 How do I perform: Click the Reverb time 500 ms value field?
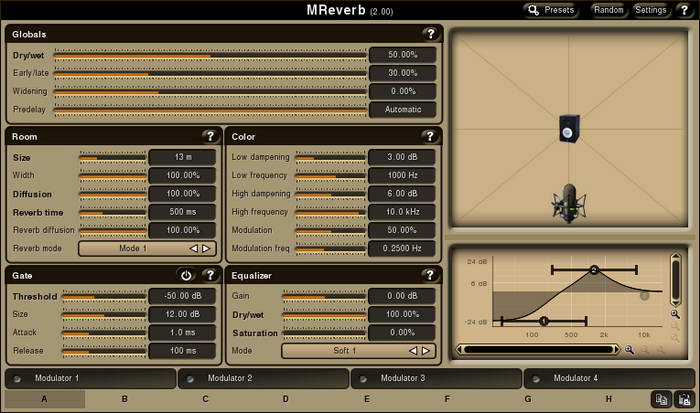tap(183, 212)
